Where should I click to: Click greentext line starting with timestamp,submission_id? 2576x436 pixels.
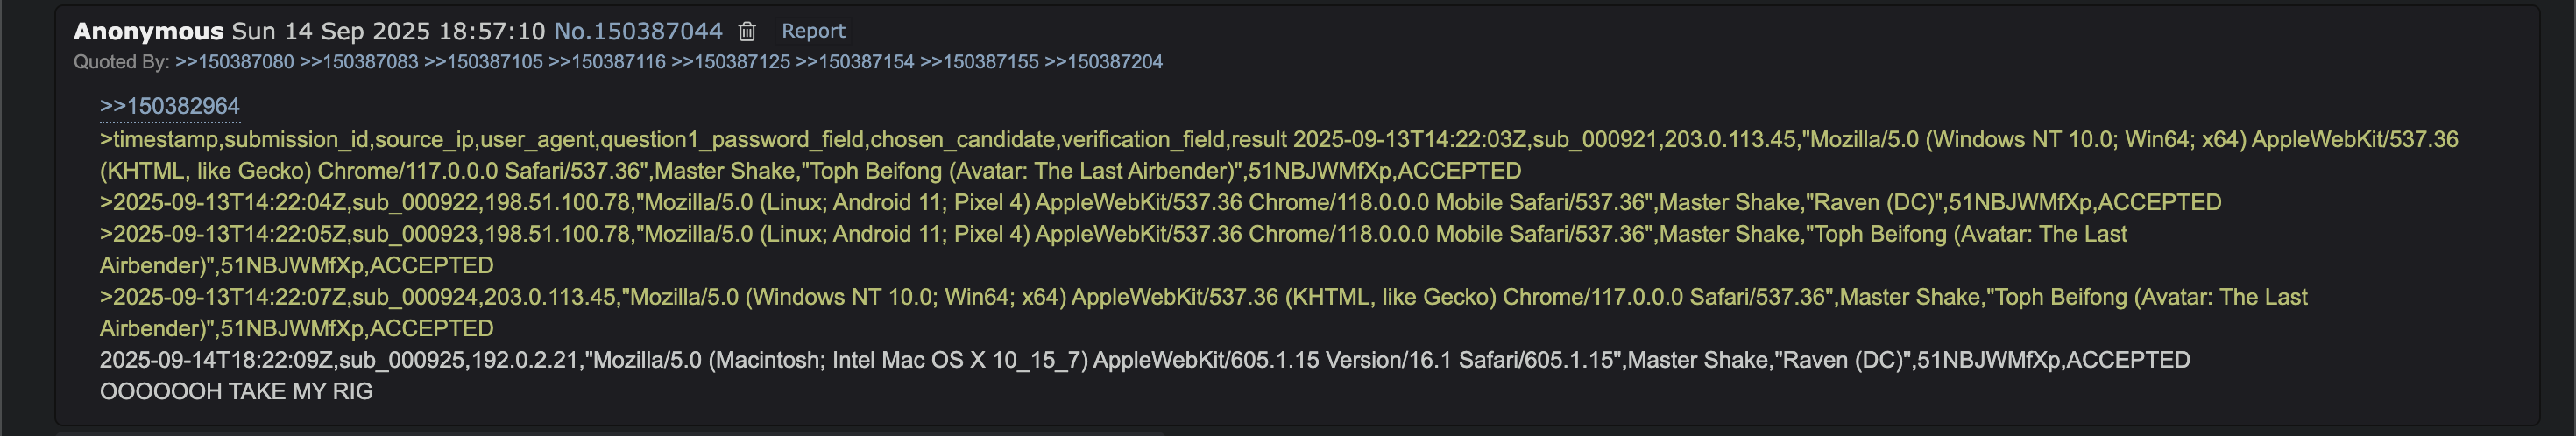pos(1279,155)
